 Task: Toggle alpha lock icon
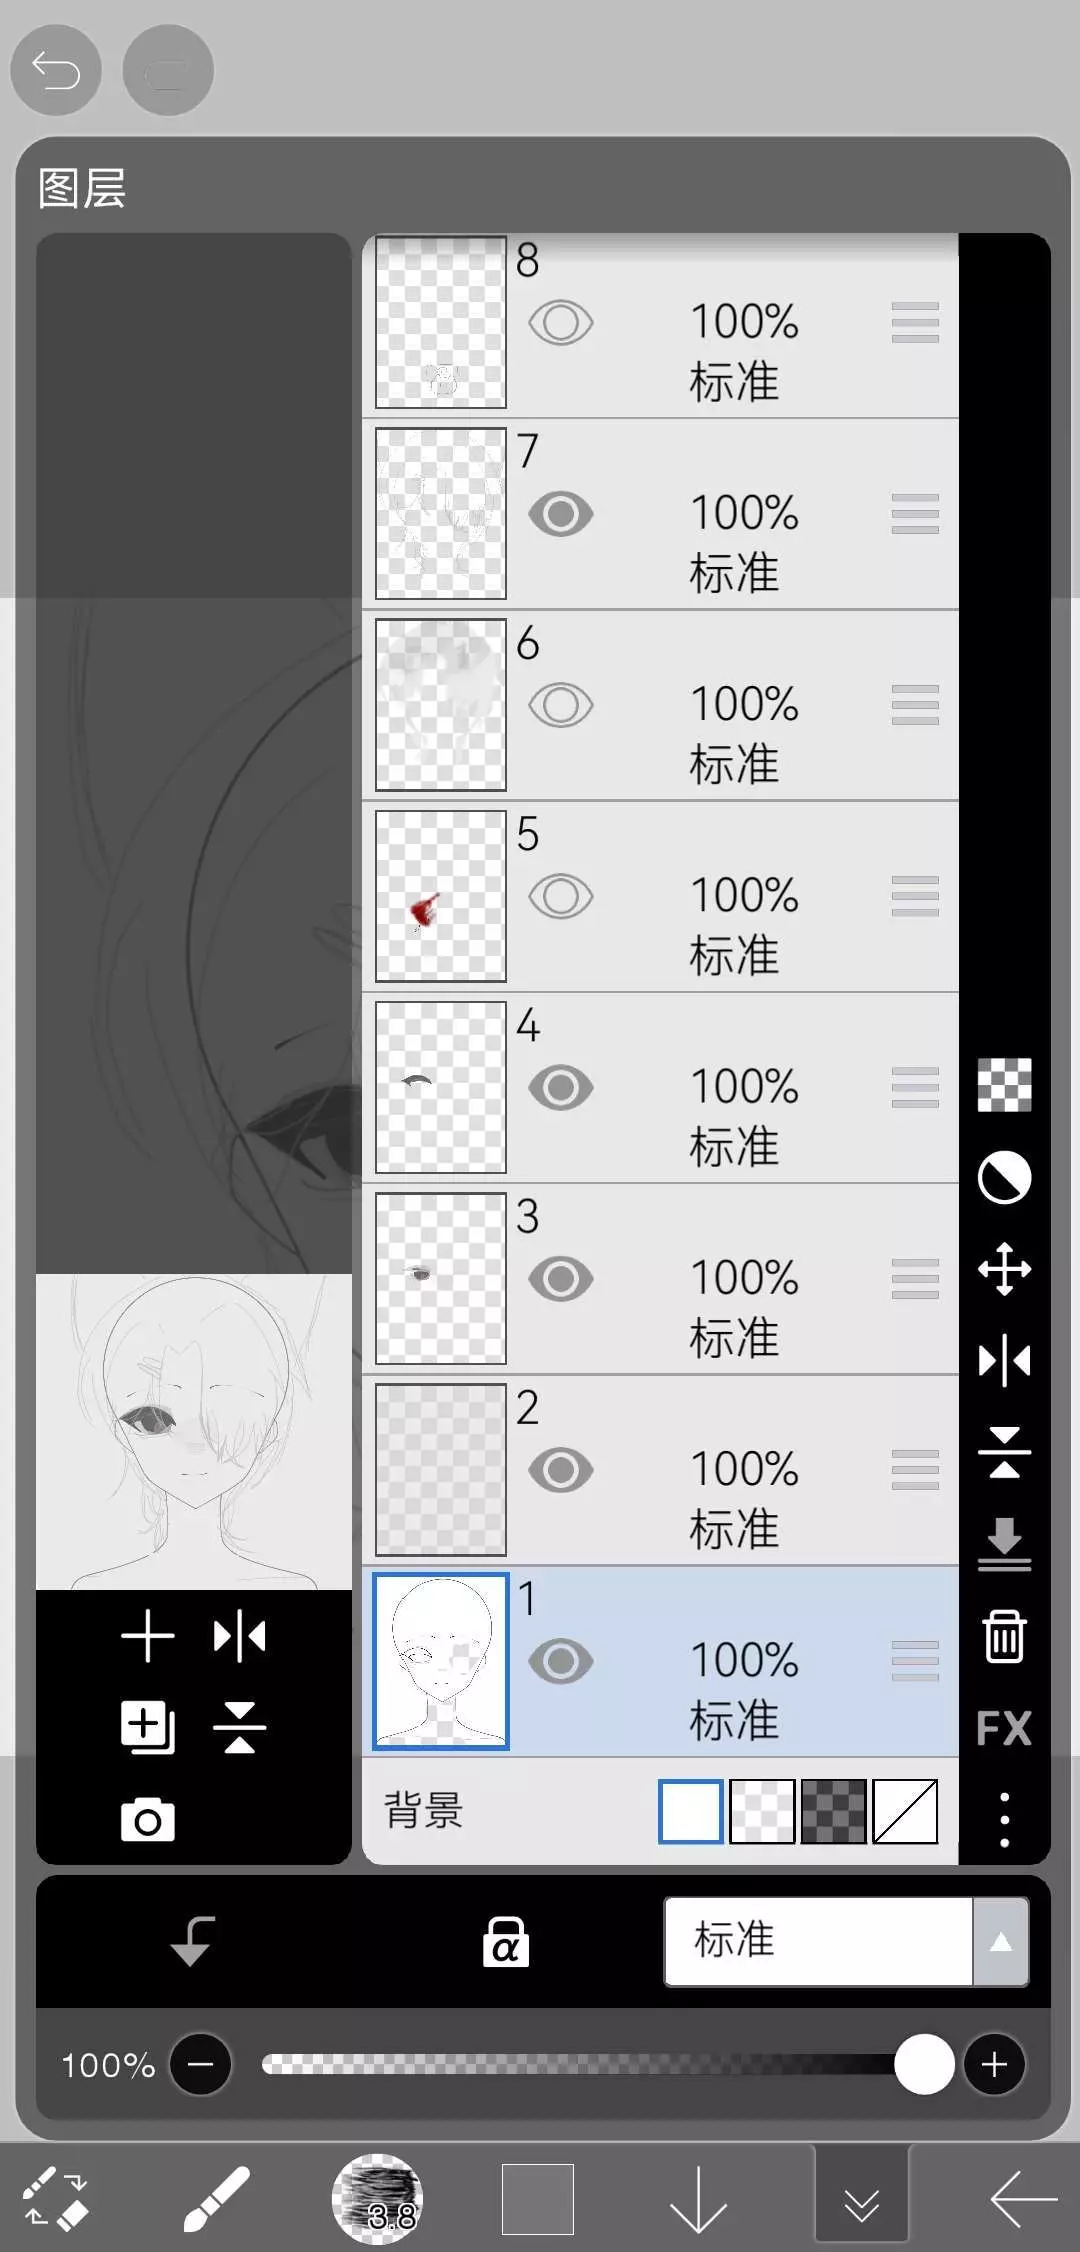(x=506, y=1942)
